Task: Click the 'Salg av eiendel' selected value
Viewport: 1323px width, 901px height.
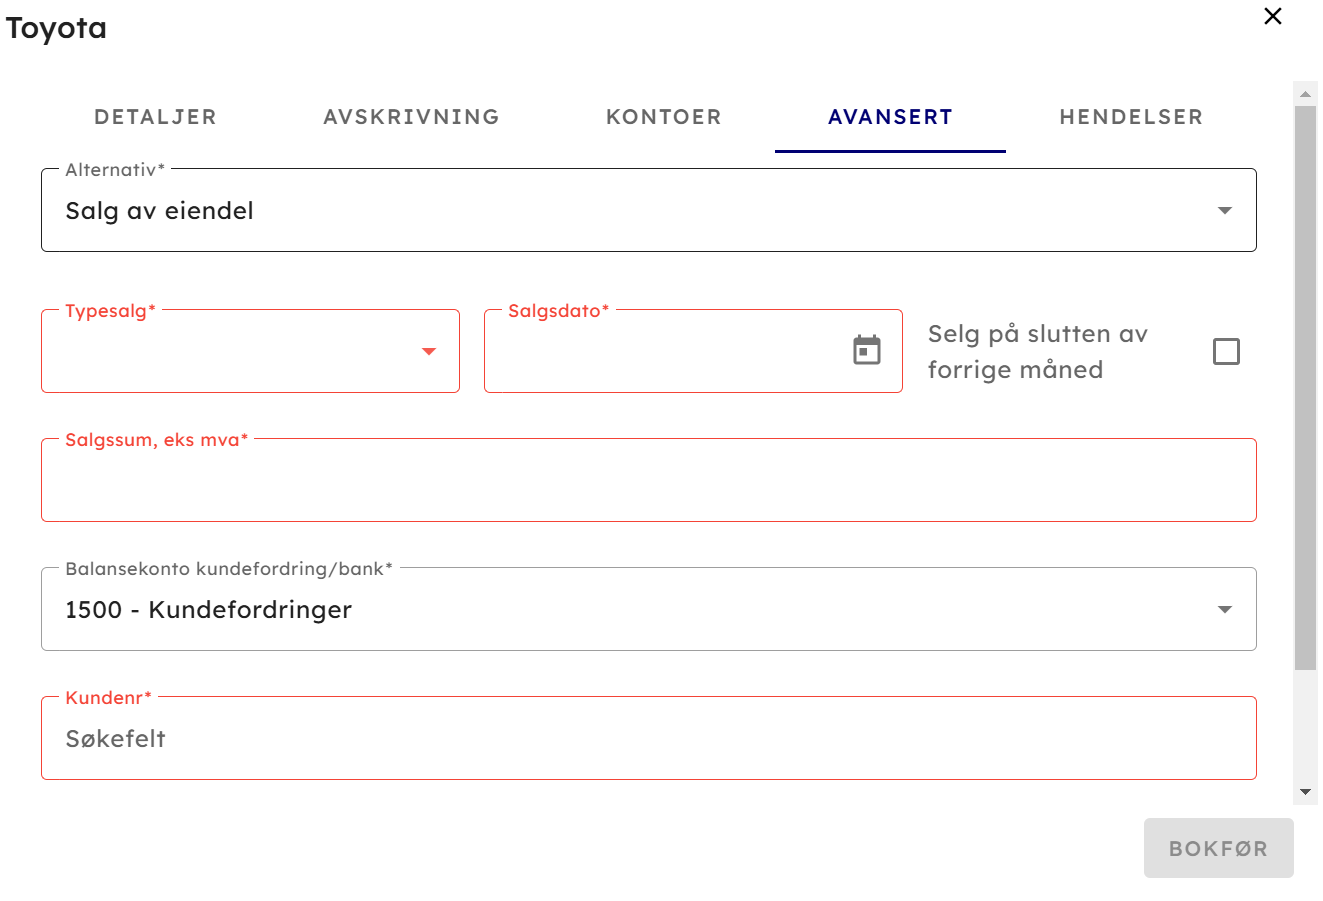Action: pos(160,211)
